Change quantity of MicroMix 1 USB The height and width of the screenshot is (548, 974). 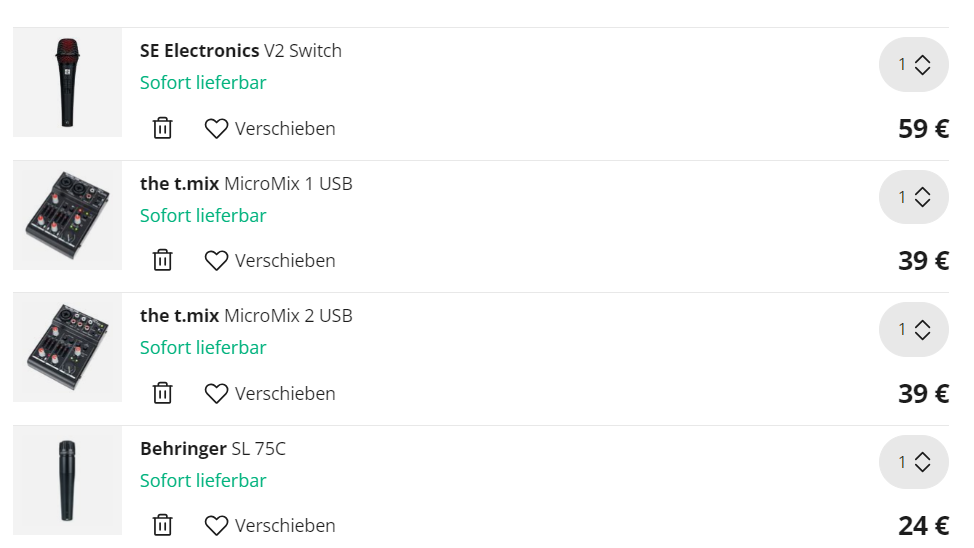coord(913,197)
